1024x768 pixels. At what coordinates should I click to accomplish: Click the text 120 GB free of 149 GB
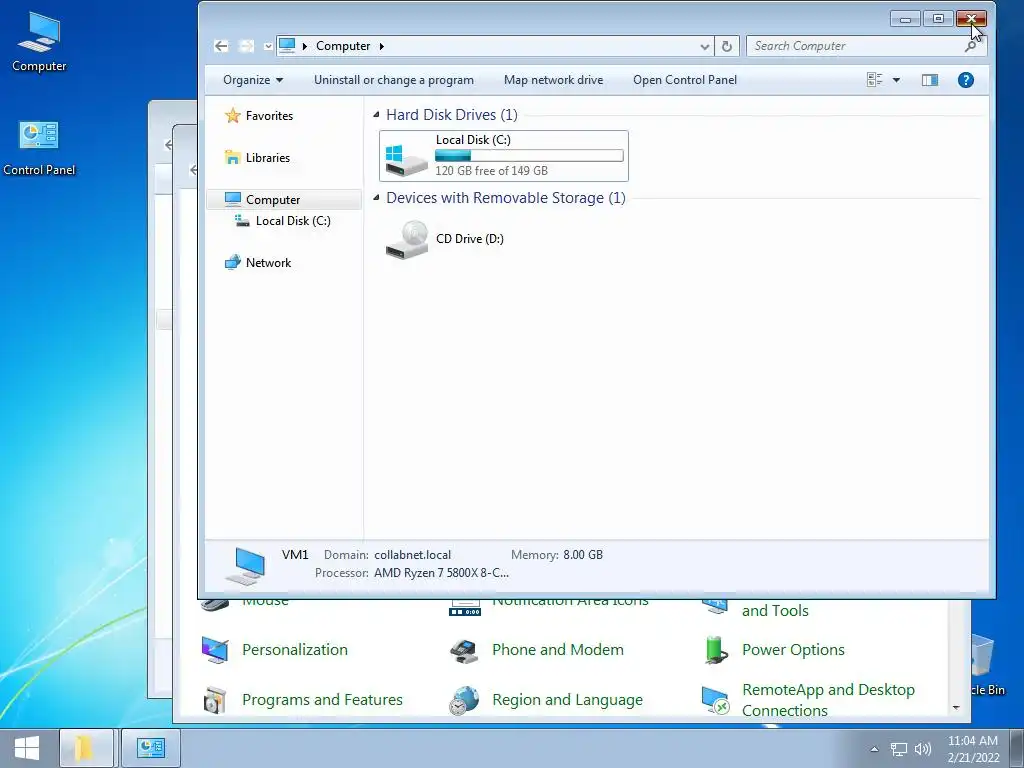point(491,170)
